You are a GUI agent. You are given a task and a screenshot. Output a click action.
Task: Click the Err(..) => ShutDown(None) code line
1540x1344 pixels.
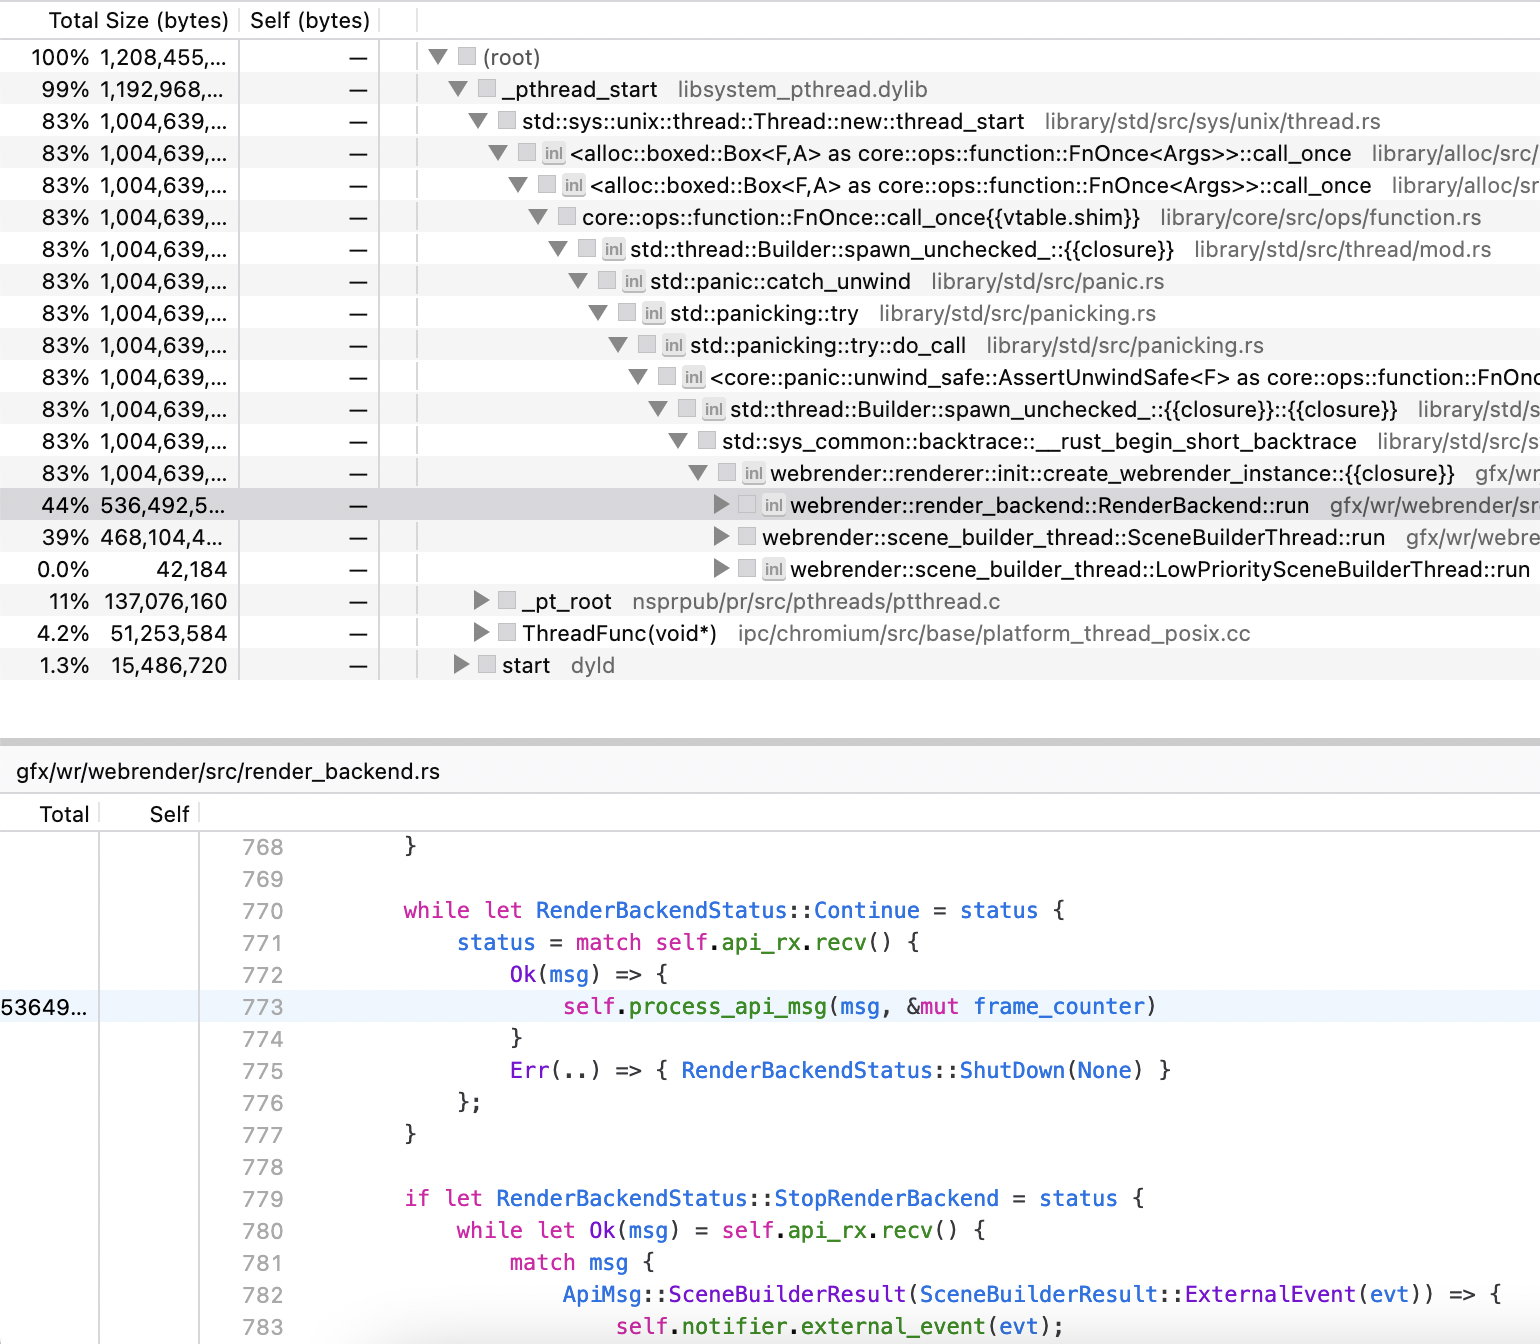[x=840, y=1070]
